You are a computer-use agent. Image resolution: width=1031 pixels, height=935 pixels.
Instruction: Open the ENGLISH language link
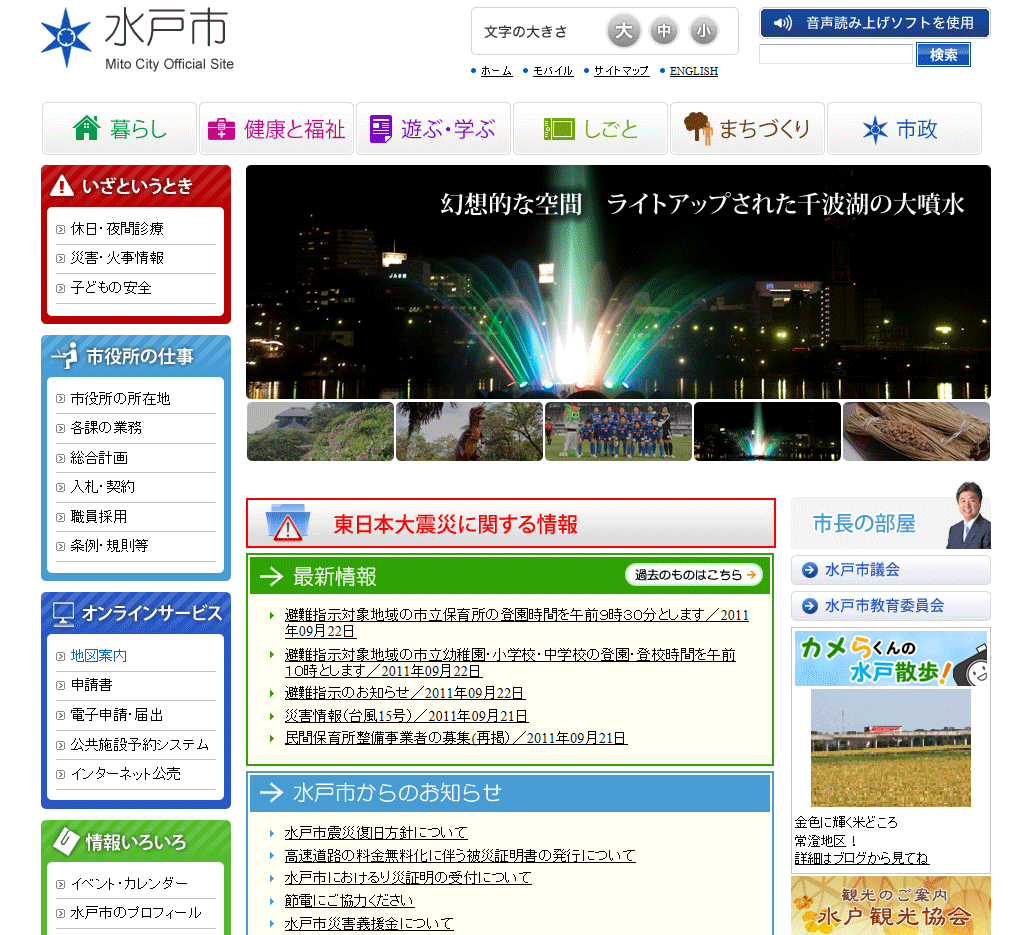(693, 71)
